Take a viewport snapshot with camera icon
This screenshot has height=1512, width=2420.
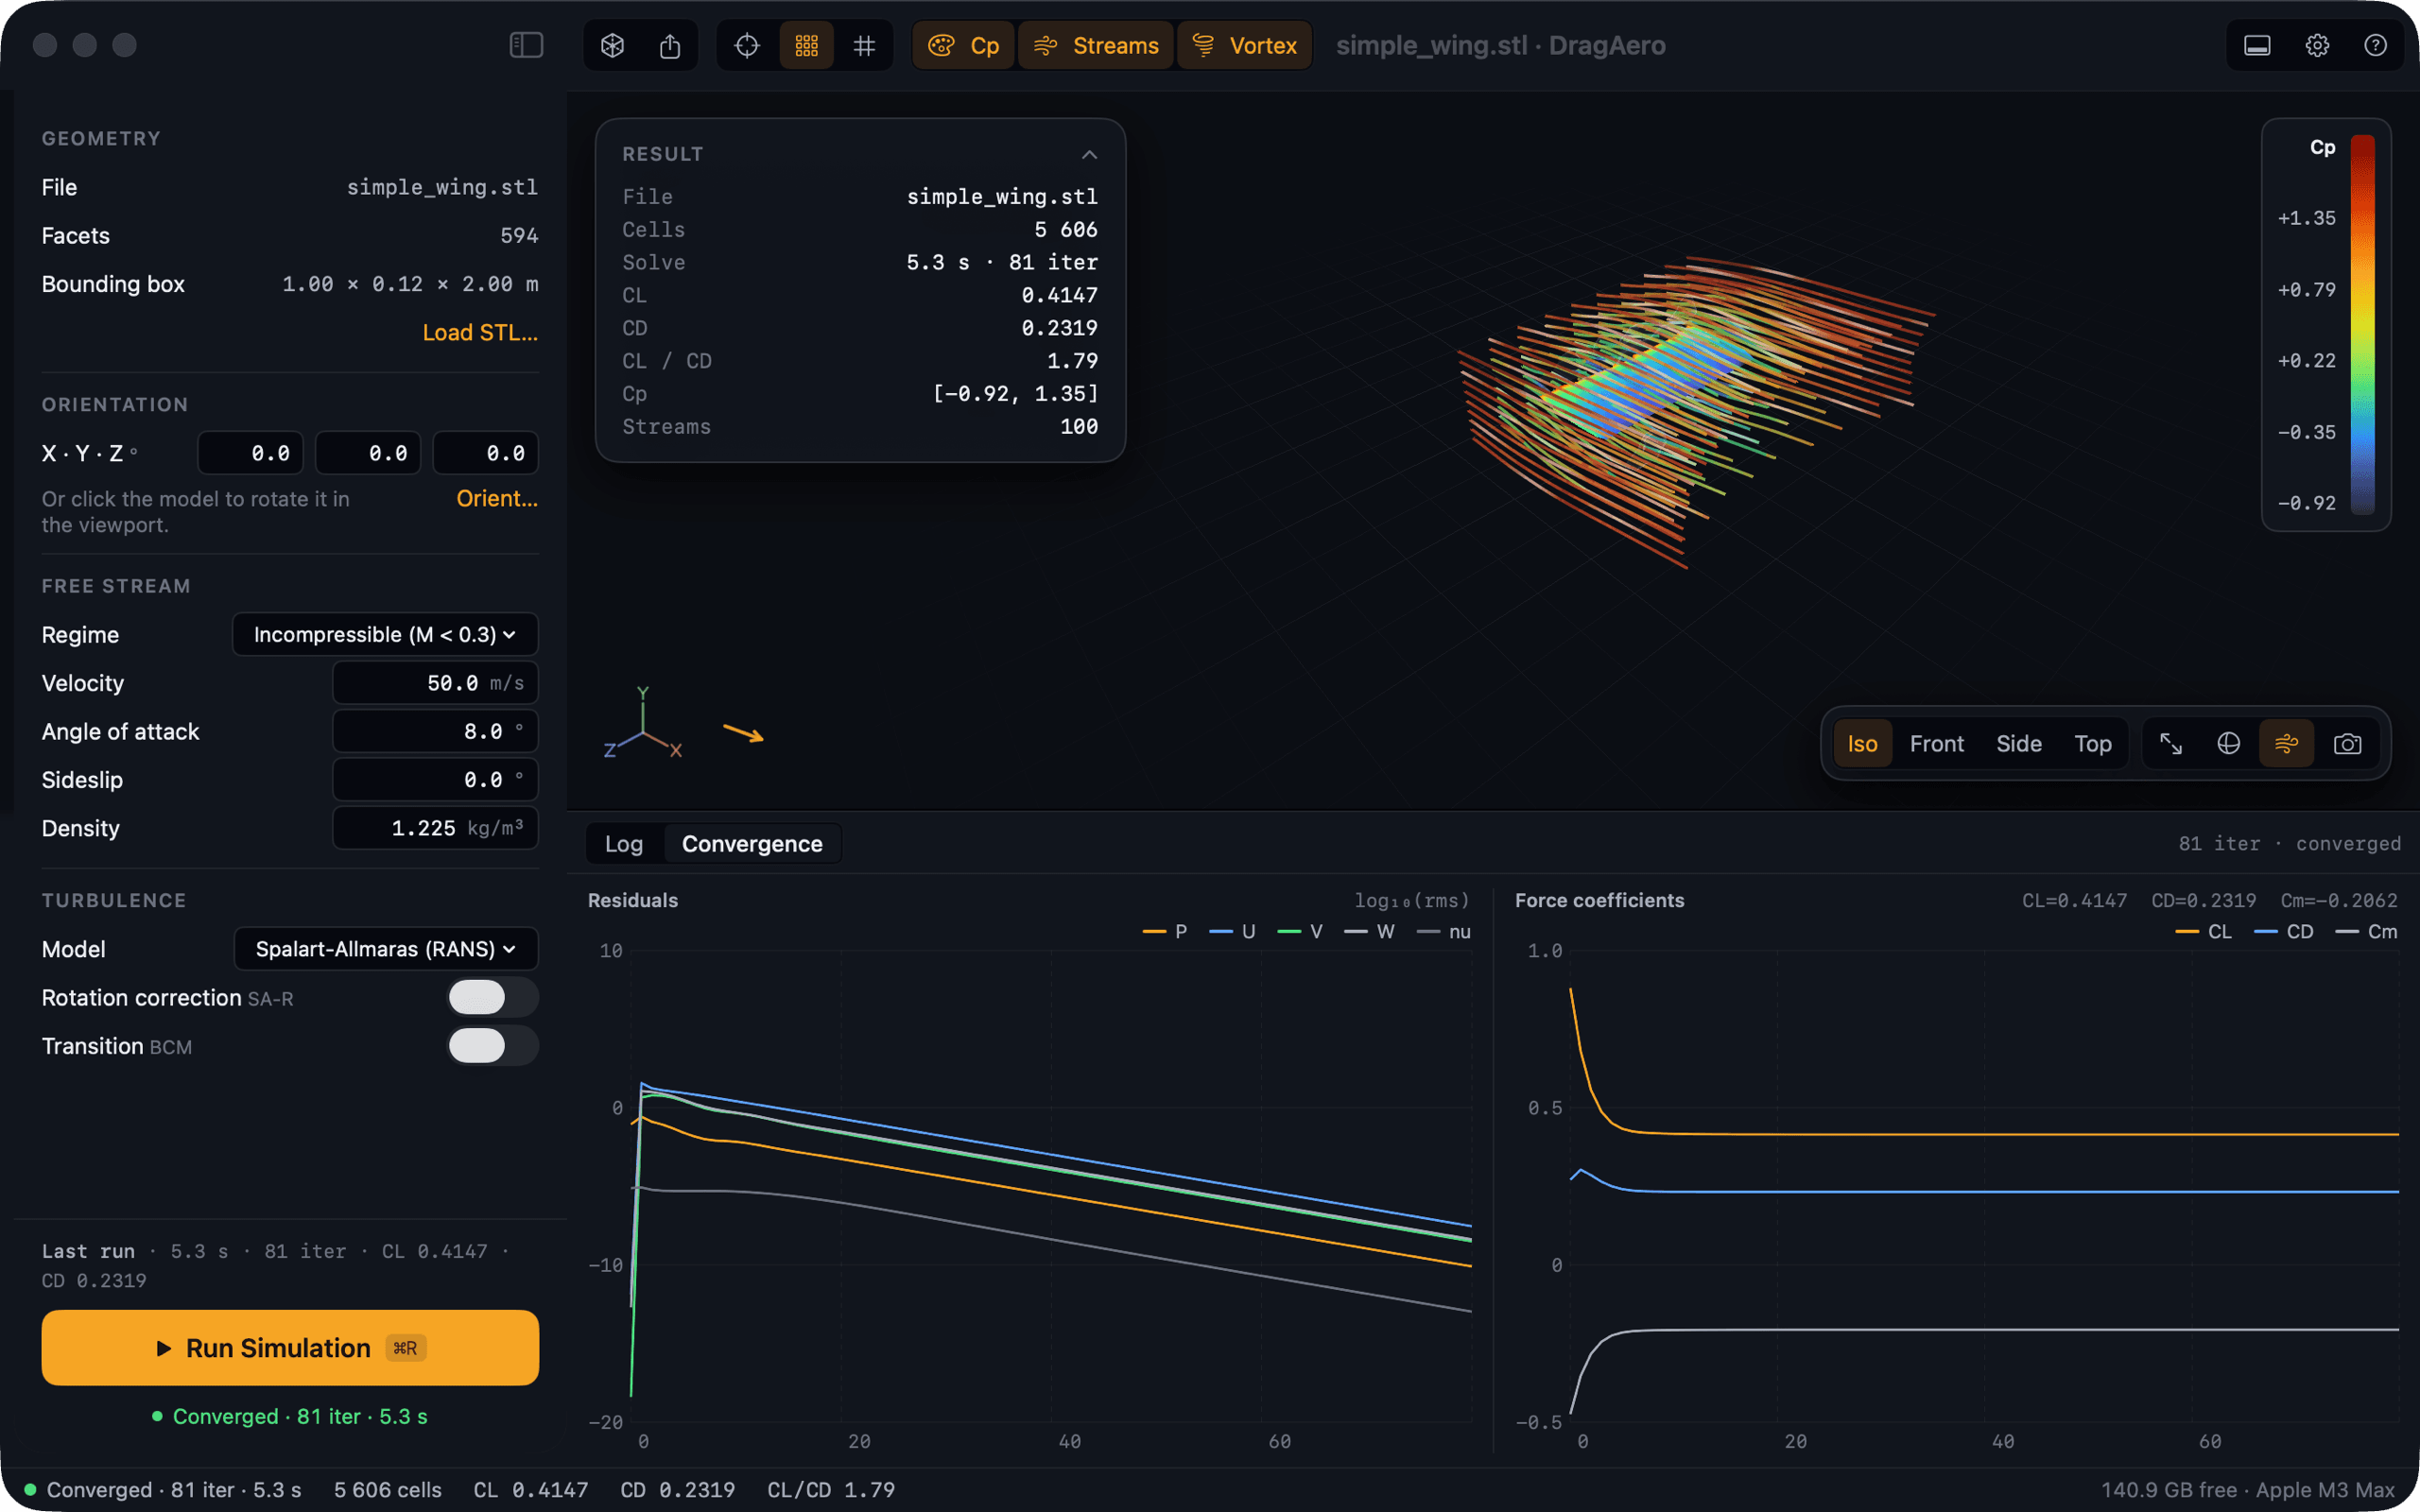(2347, 743)
